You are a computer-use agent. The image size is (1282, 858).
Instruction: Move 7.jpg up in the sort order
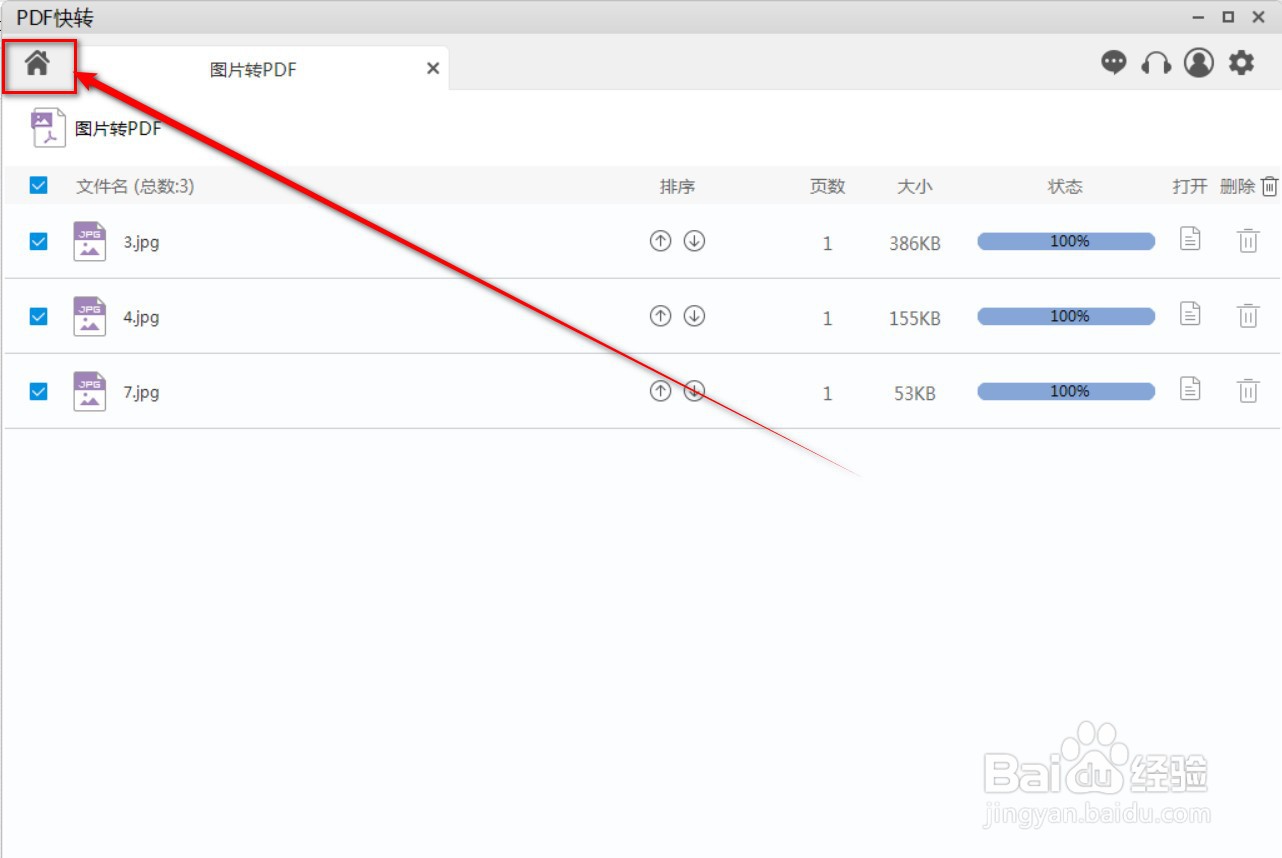[660, 391]
